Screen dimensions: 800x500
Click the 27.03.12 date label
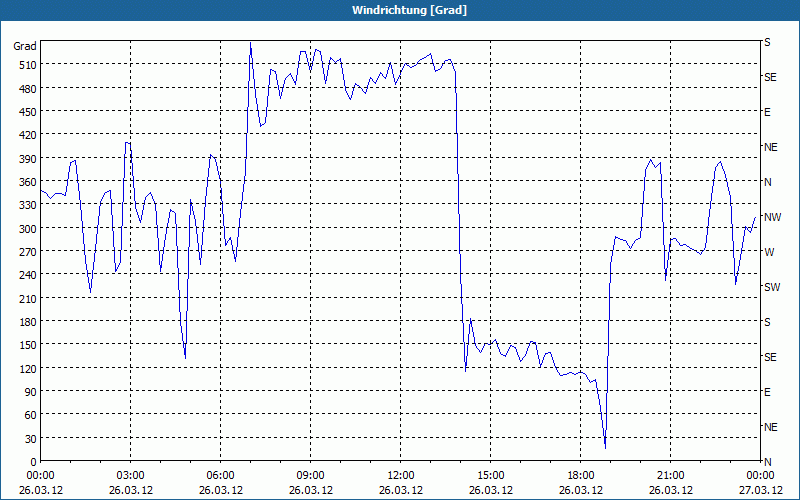(761, 490)
